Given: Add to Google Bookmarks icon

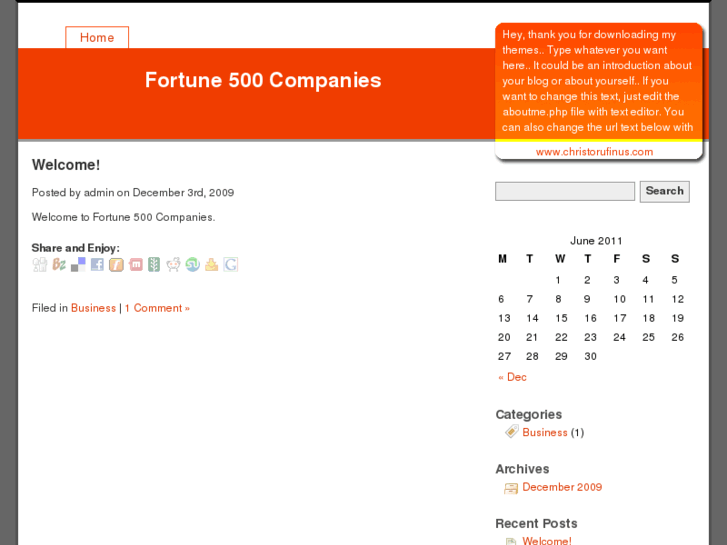Looking at the screenshot, I should (x=230, y=265).
